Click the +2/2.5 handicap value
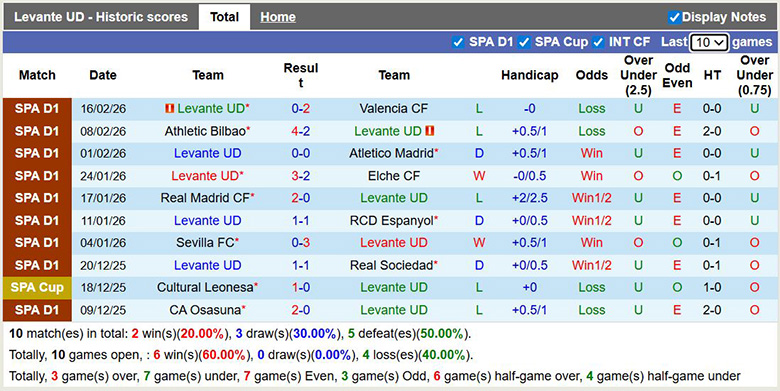Image resolution: width=780 pixels, height=391 pixels. tap(529, 198)
